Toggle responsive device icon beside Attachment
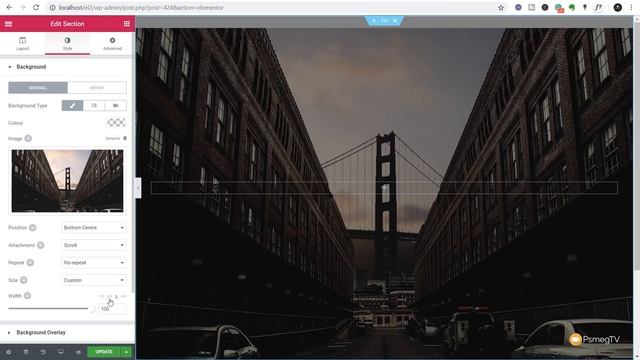 (40, 245)
